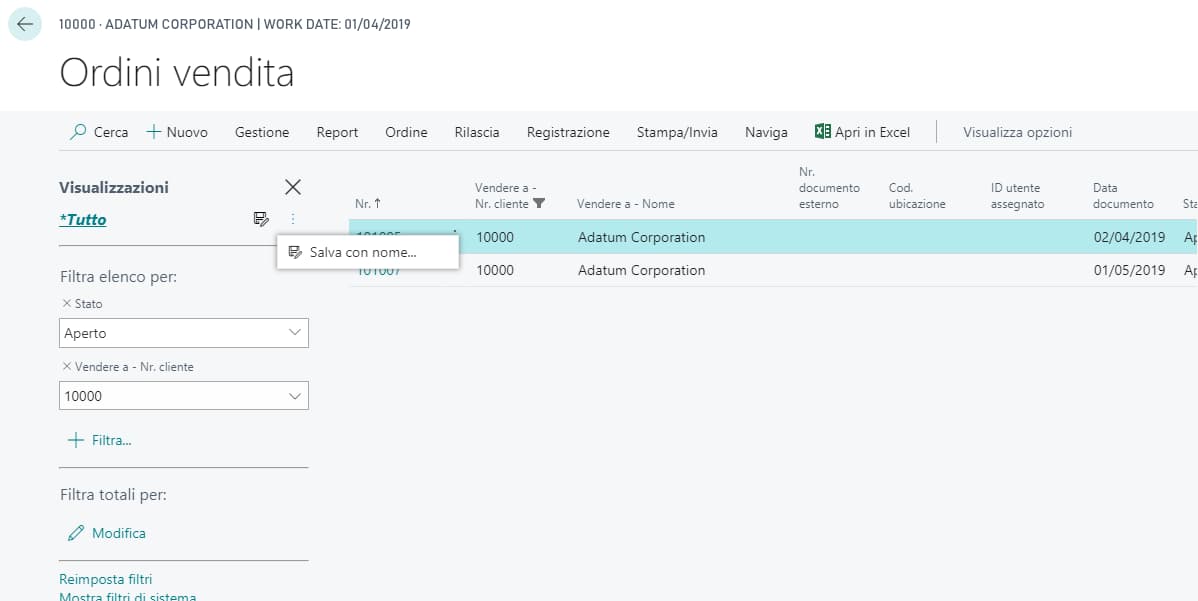
Task: Click Modifica under Filtra totali per
Action: (x=118, y=533)
